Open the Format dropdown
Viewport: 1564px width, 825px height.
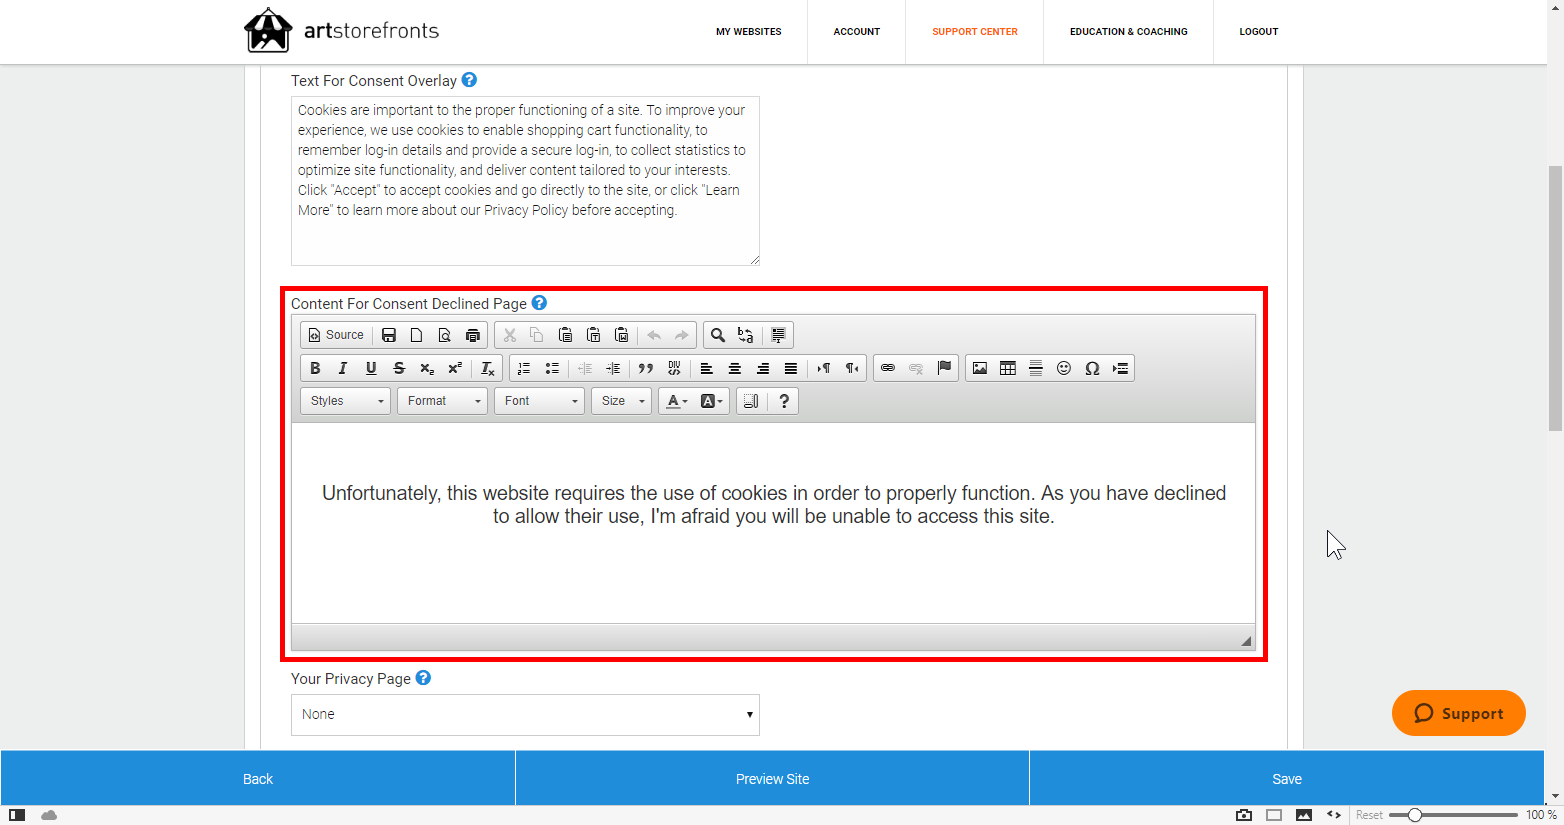(442, 401)
